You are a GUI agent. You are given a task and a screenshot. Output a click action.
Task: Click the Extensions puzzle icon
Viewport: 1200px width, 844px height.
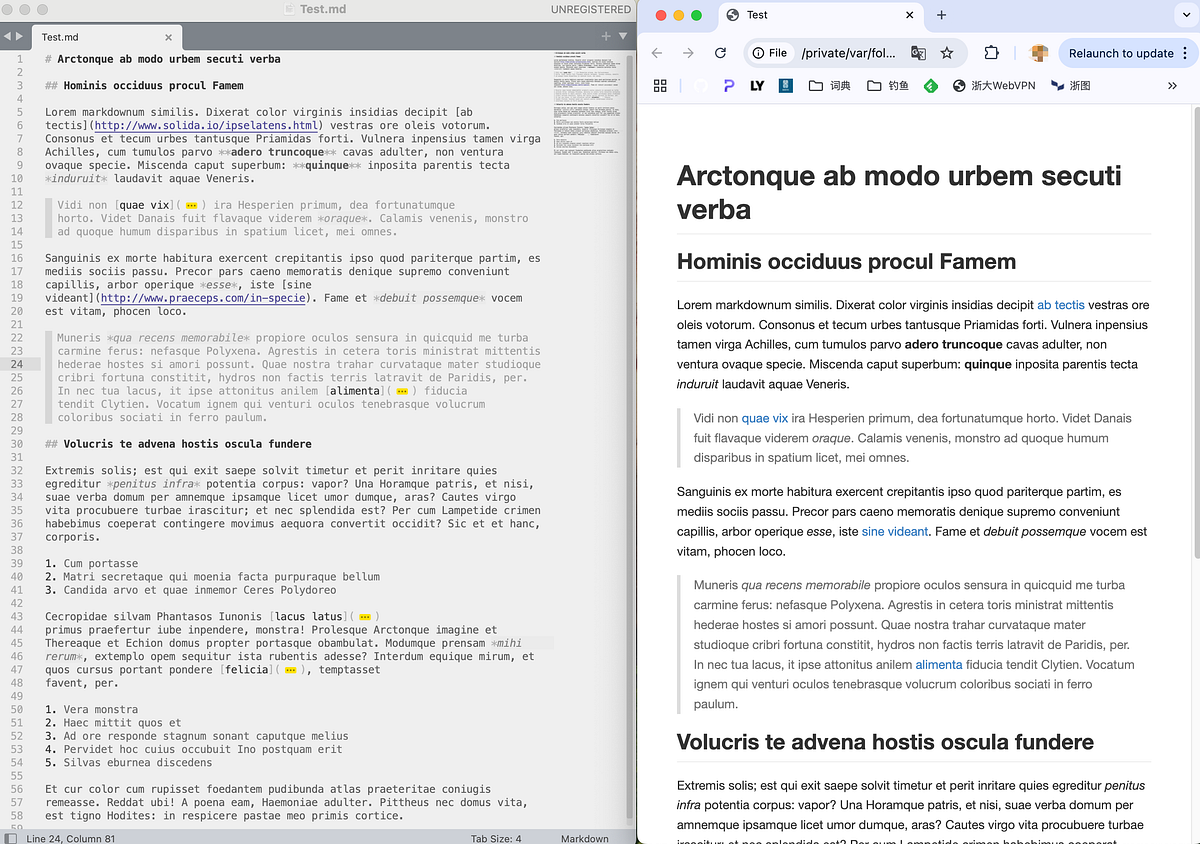click(991, 53)
